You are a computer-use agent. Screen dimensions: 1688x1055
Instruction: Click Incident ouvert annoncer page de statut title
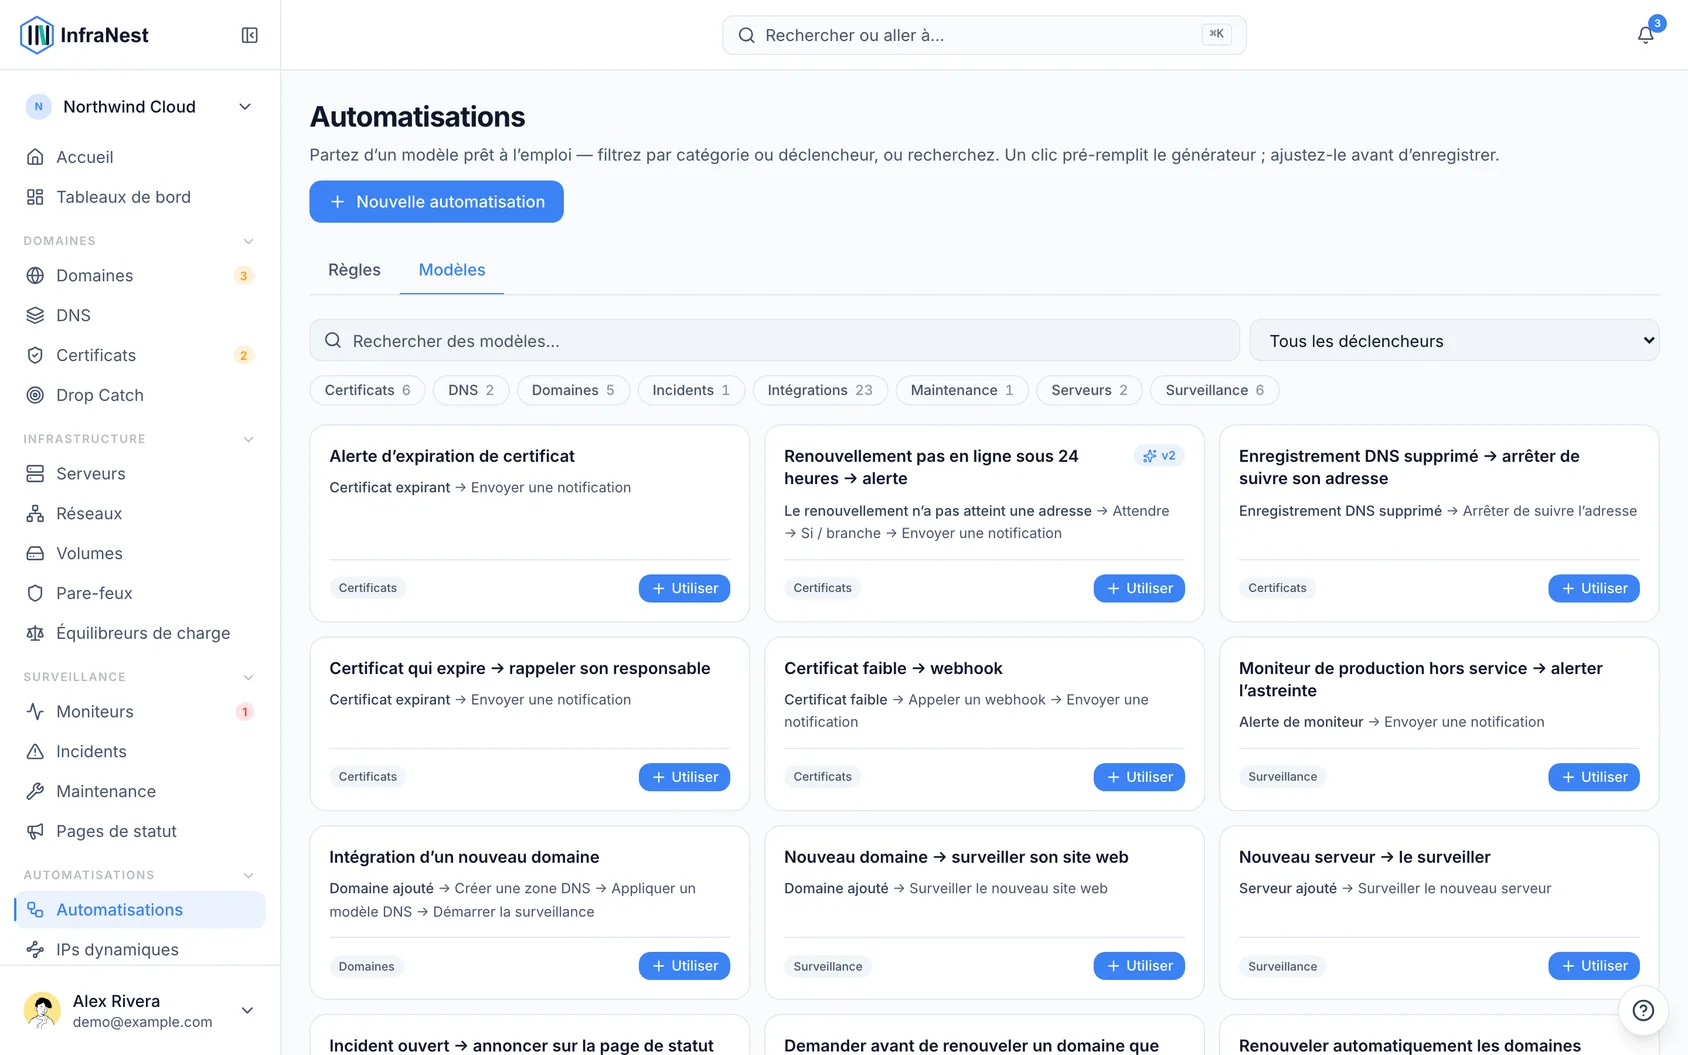521,1045
